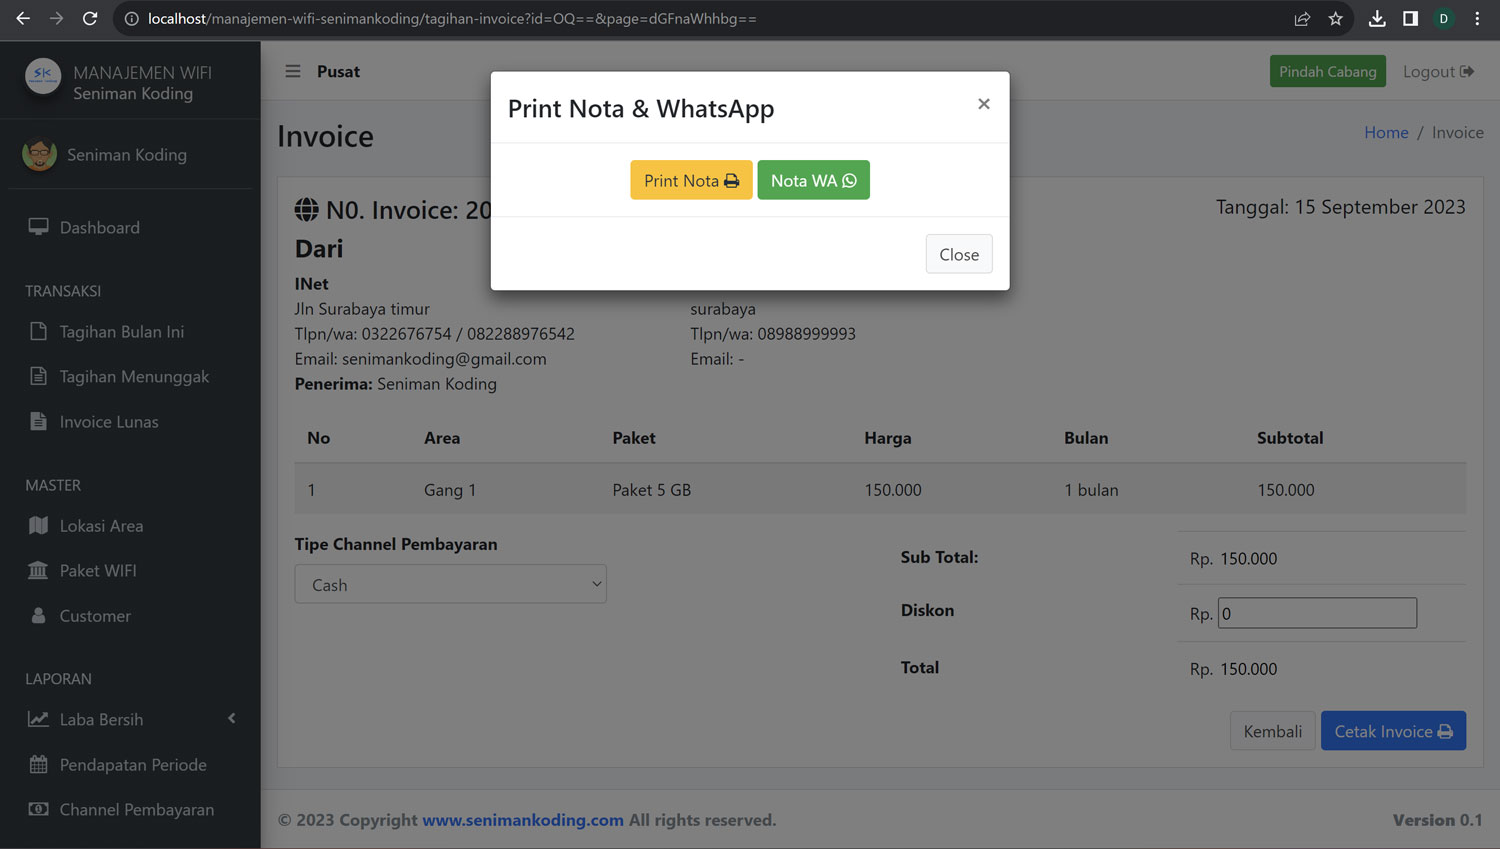The image size is (1500, 849).
Task: Open Tagihan Bulan Ini page
Action: (x=122, y=331)
